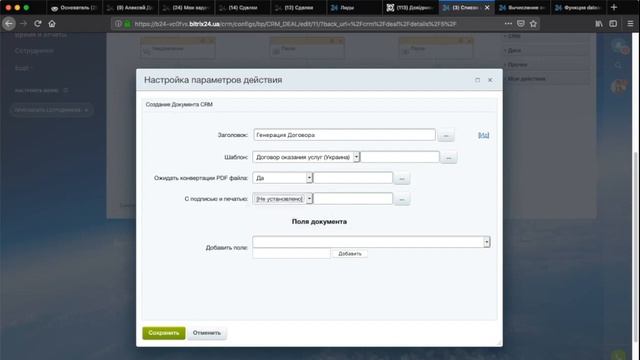Reload the page with the refresh icon

(38, 24)
